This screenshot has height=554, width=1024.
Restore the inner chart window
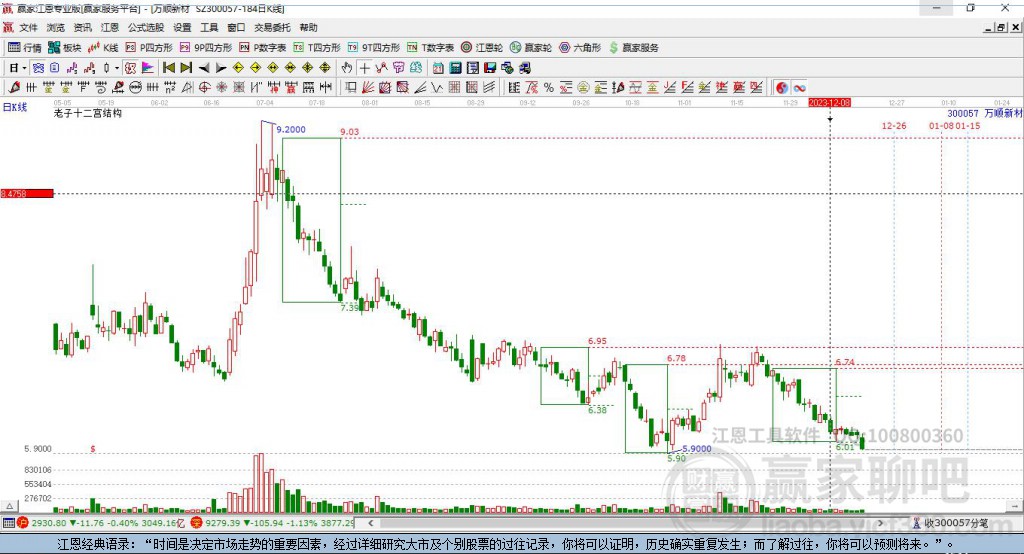pos(1001,27)
